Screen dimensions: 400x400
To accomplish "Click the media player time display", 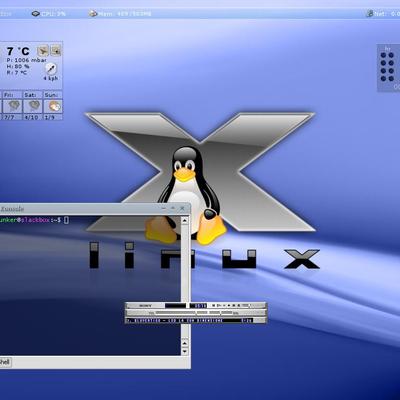I will [199, 305].
